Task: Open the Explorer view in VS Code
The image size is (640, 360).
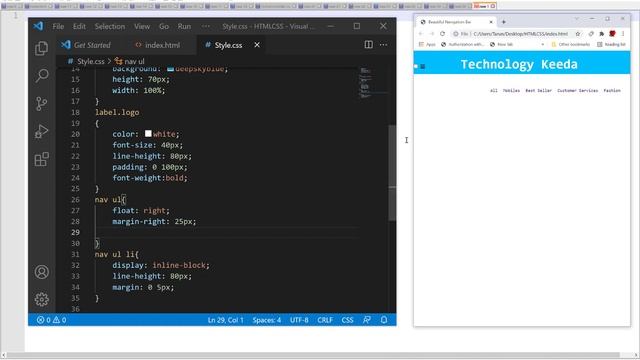Action: (x=41, y=49)
